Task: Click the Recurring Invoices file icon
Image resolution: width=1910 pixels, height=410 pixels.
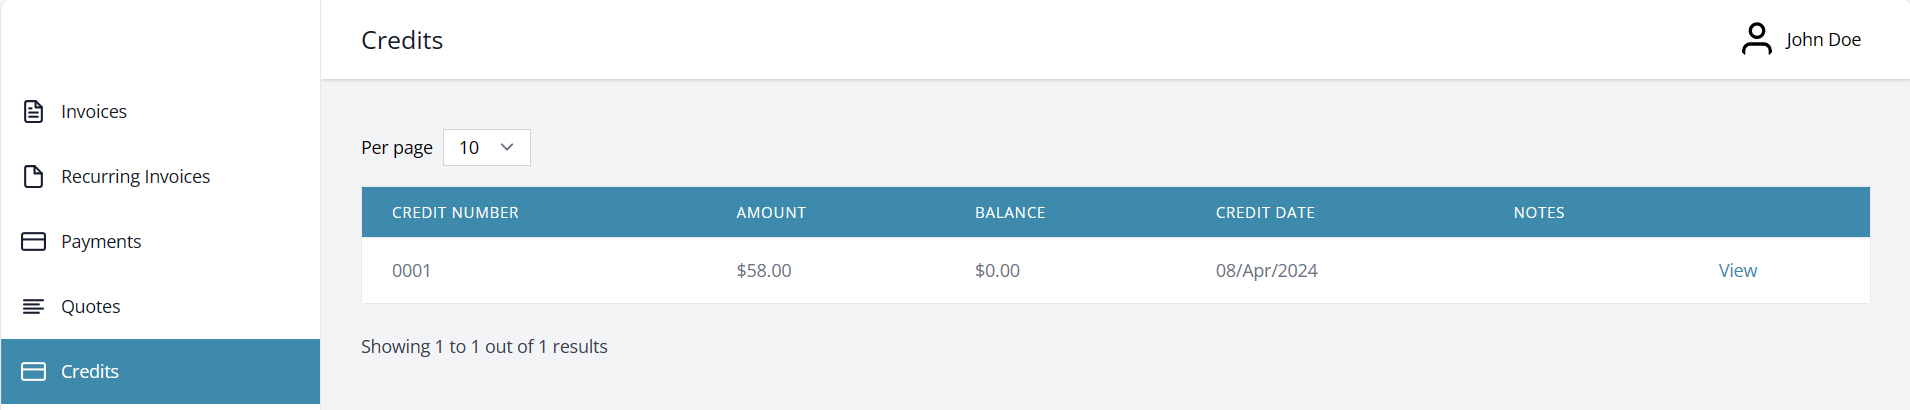Action: pos(33,176)
